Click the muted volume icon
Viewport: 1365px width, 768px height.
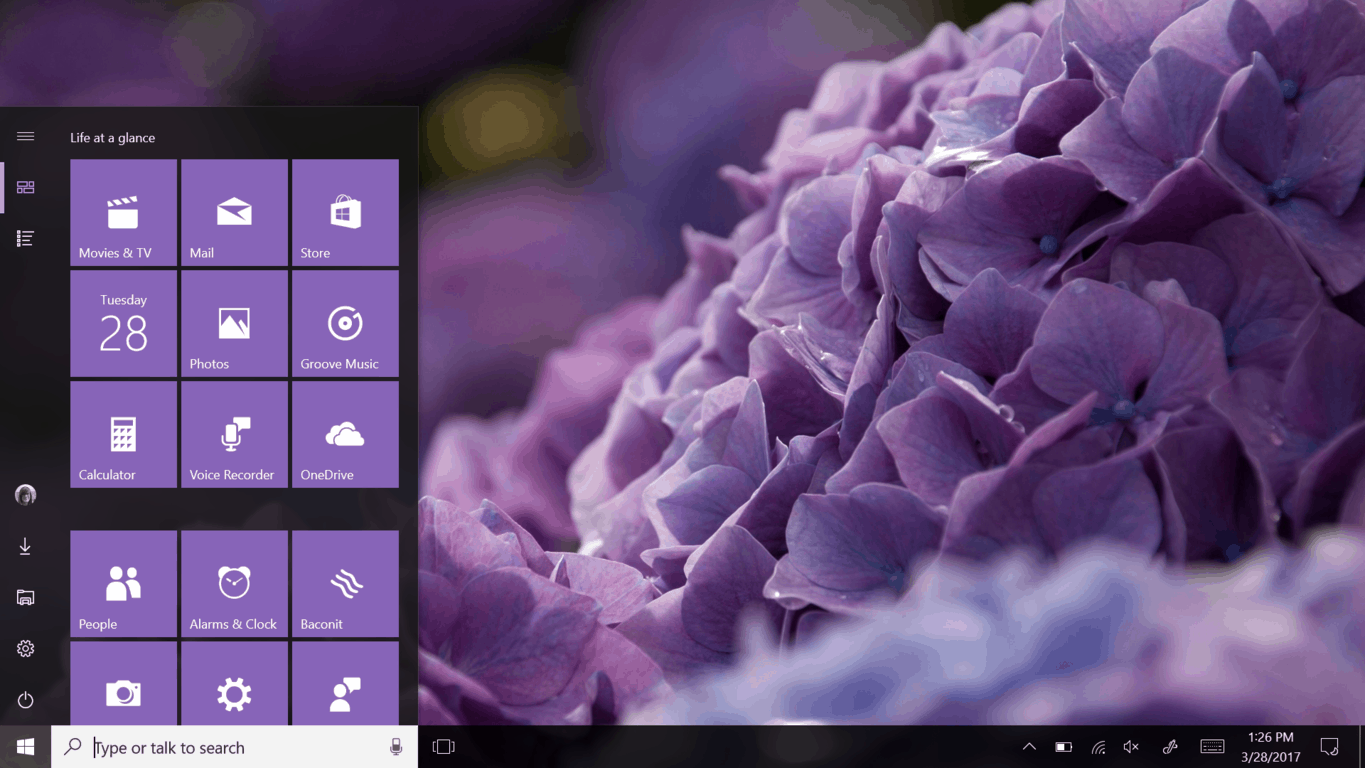click(x=1131, y=747)
